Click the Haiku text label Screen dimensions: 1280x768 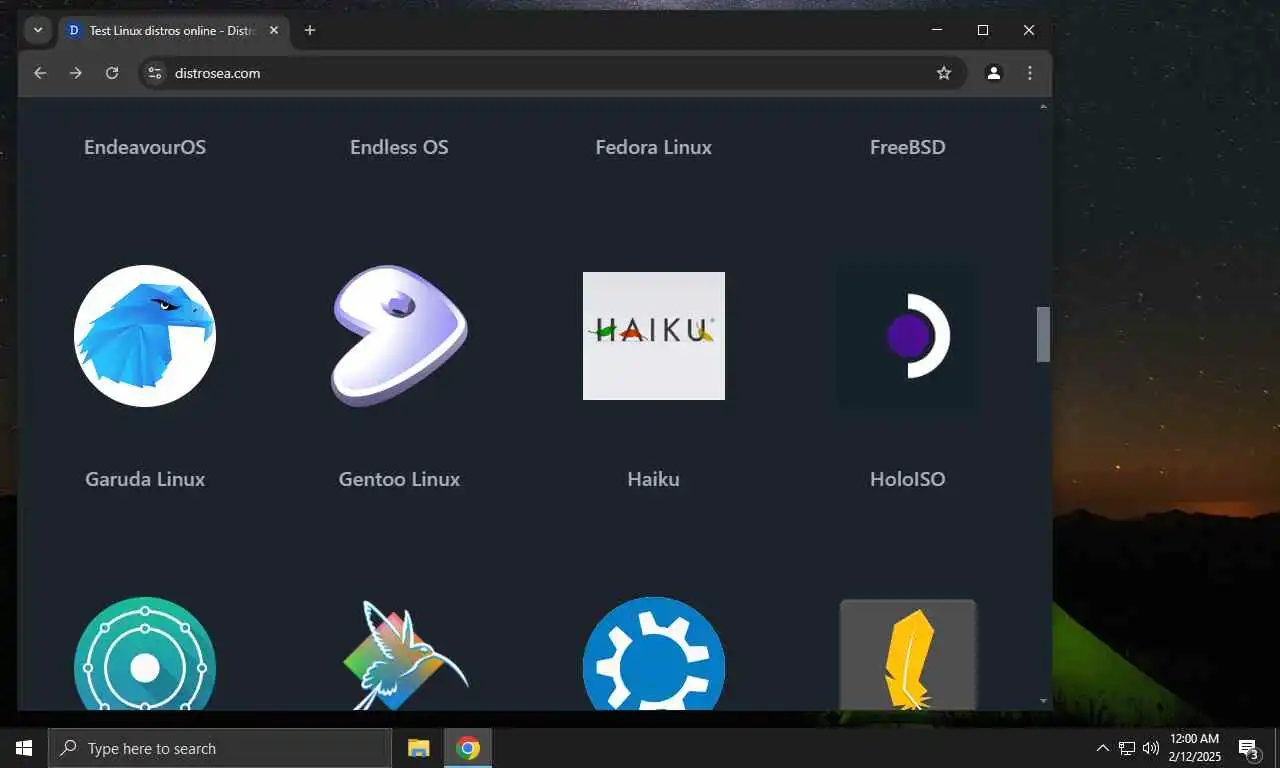tap(654, 479)
